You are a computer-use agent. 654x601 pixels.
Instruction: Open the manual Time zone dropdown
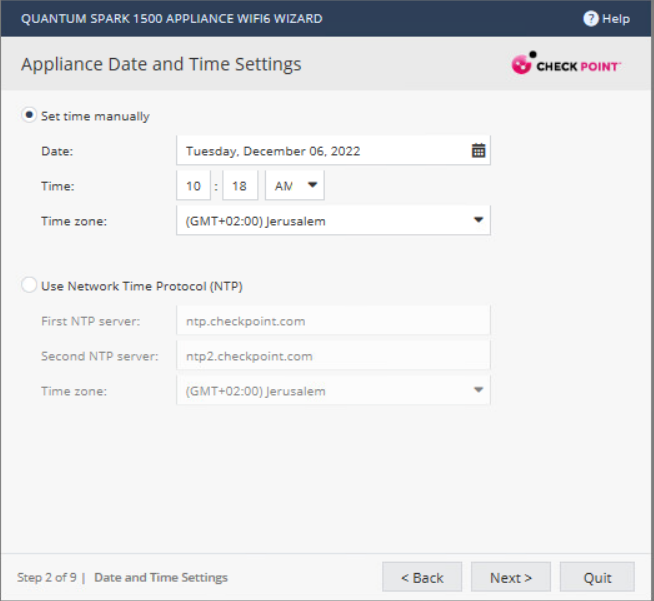[333, 221]
